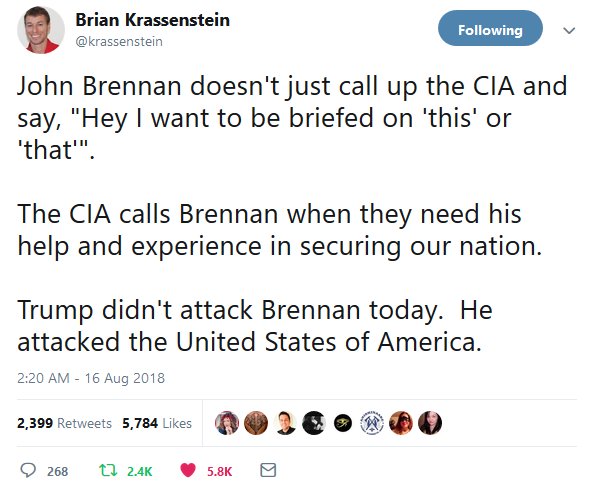This screenshot has width=591, height=488.
Task: Open the man in suit liker avatar
Action: (285, 423)
